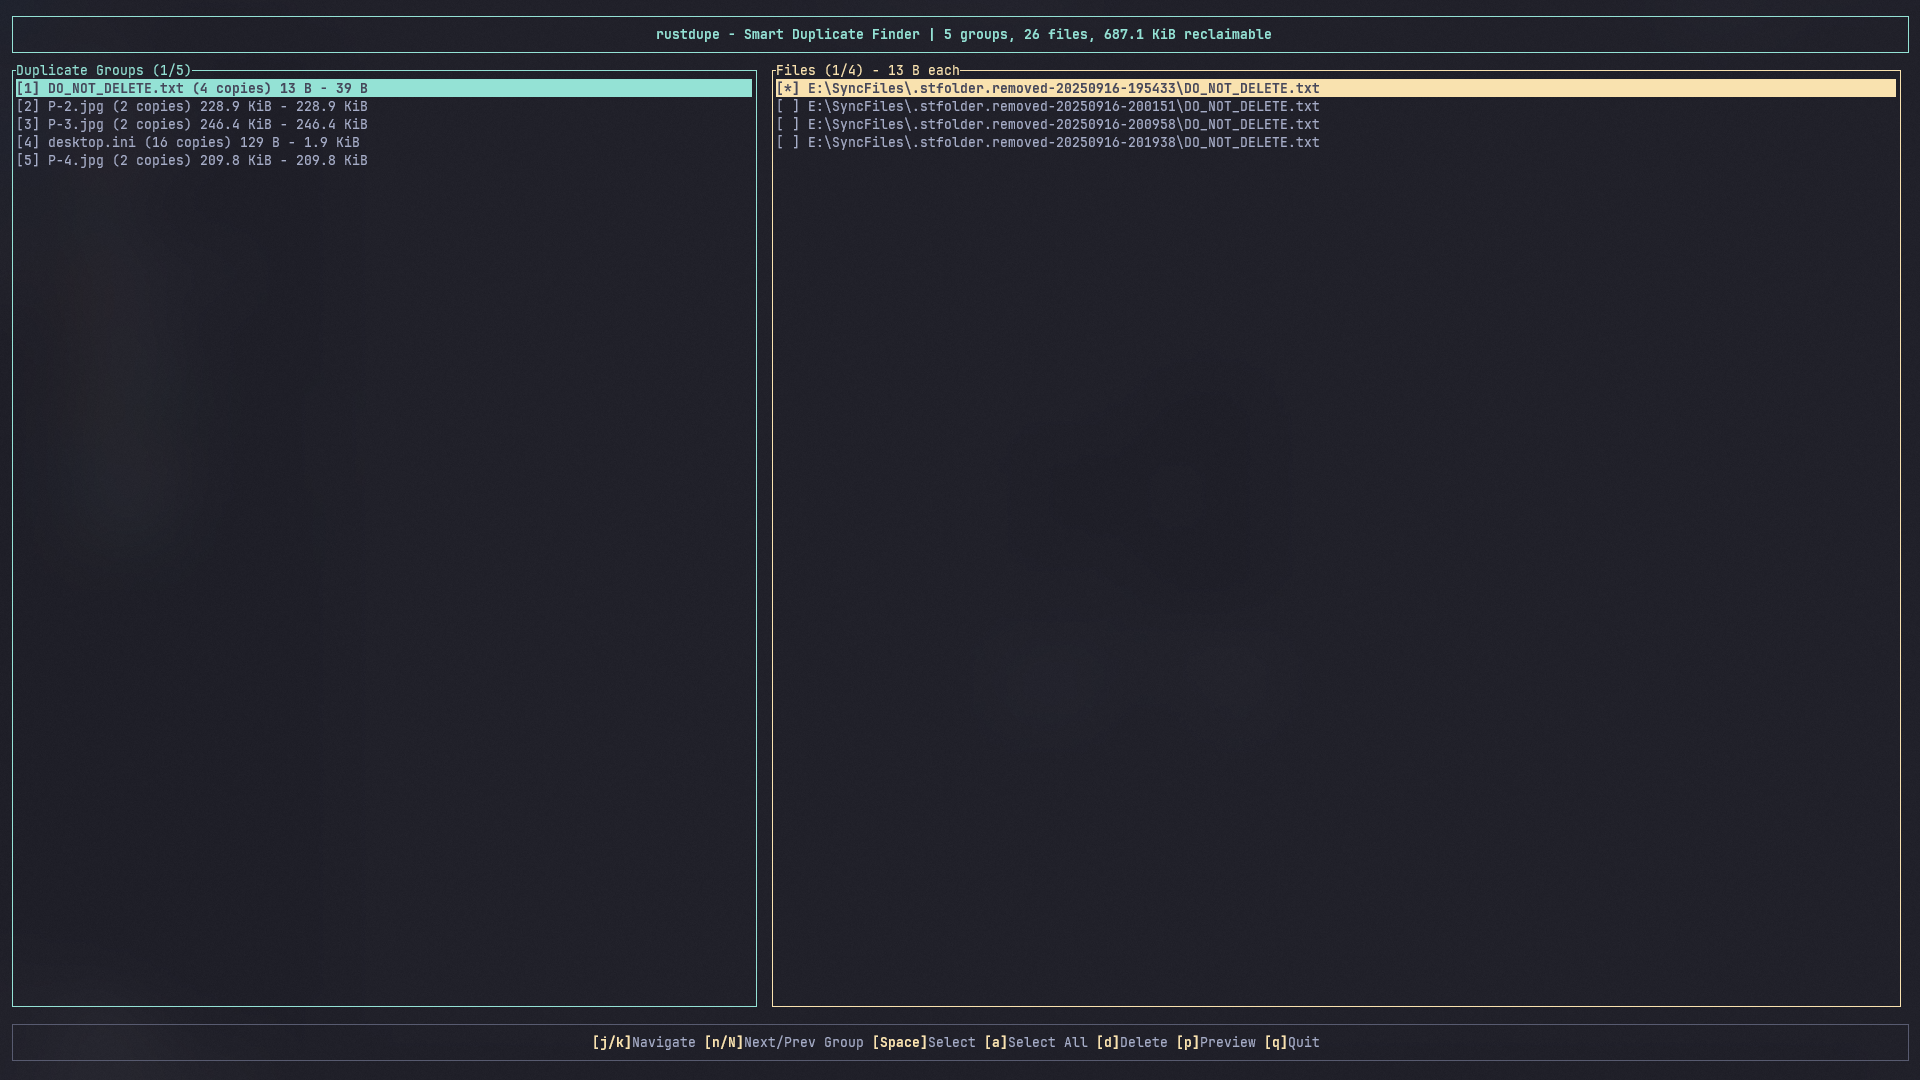Select group [5] P-4.jpg duplicate group
Viewport: 1920px width, 1080px height.
coord(193,160)
